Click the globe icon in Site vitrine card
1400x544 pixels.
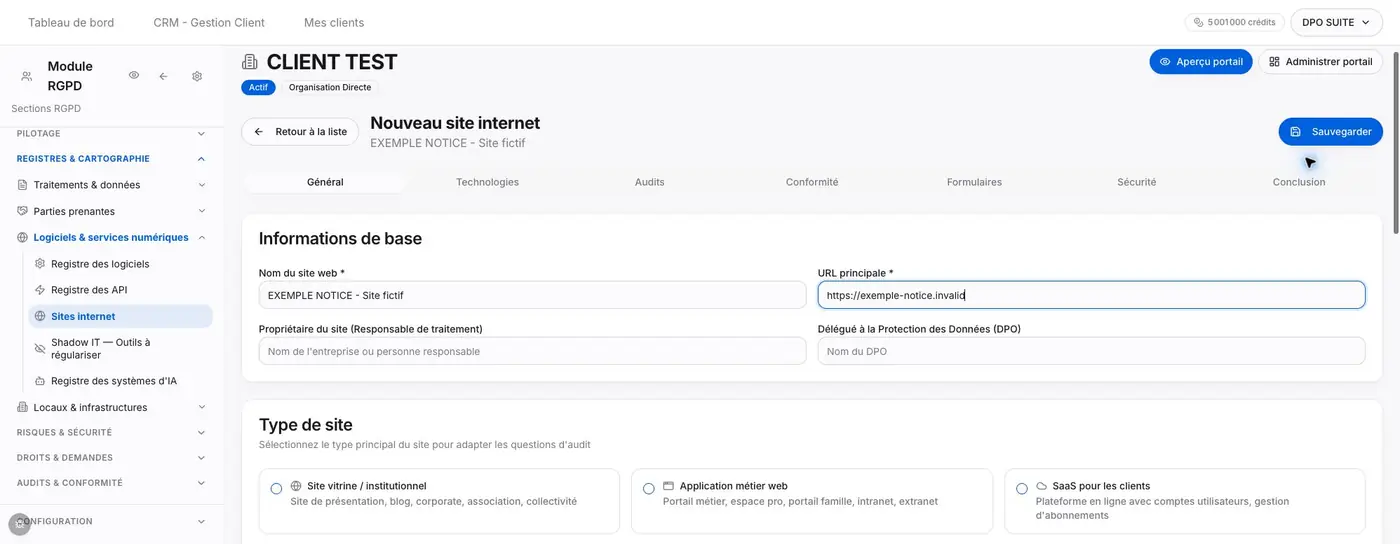point(296,486)
